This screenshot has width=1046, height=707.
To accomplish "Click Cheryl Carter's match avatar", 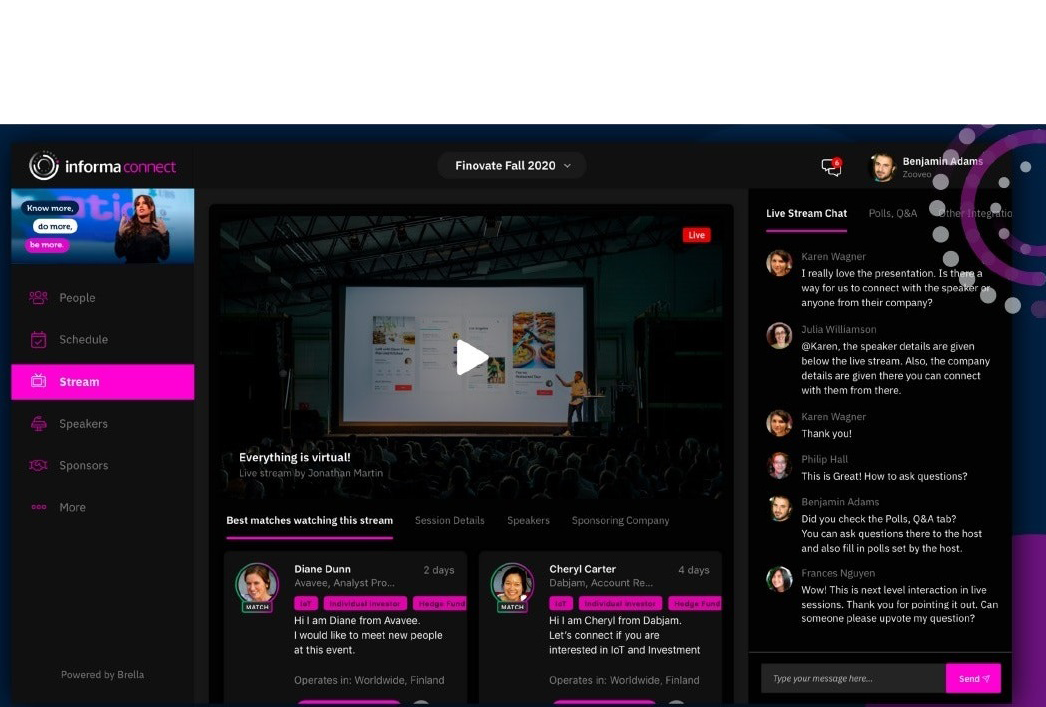I will (x=512, y=585).
